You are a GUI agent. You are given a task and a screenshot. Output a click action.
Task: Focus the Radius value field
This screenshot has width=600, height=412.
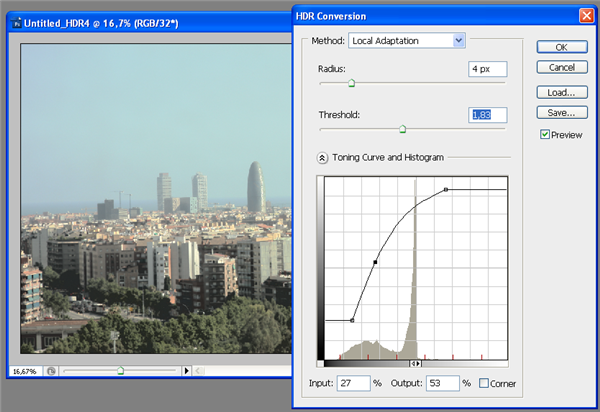(486, 69)
